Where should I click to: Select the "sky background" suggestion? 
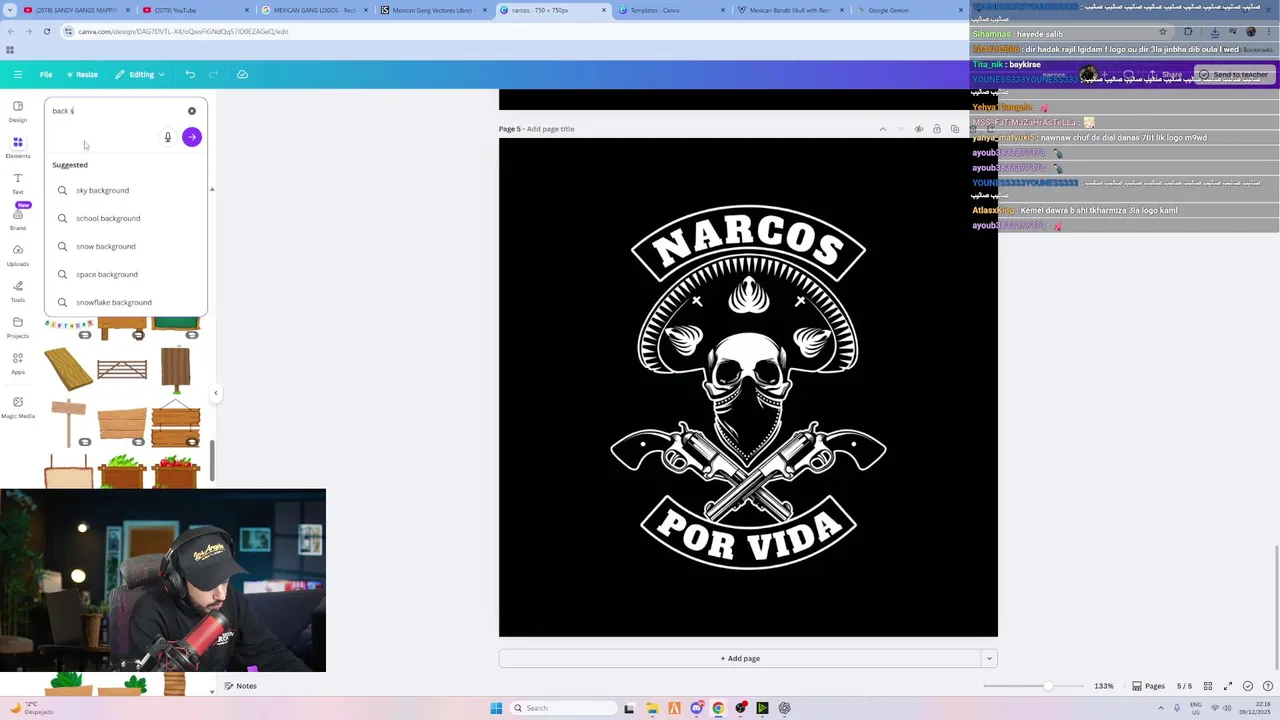(126, 190)
